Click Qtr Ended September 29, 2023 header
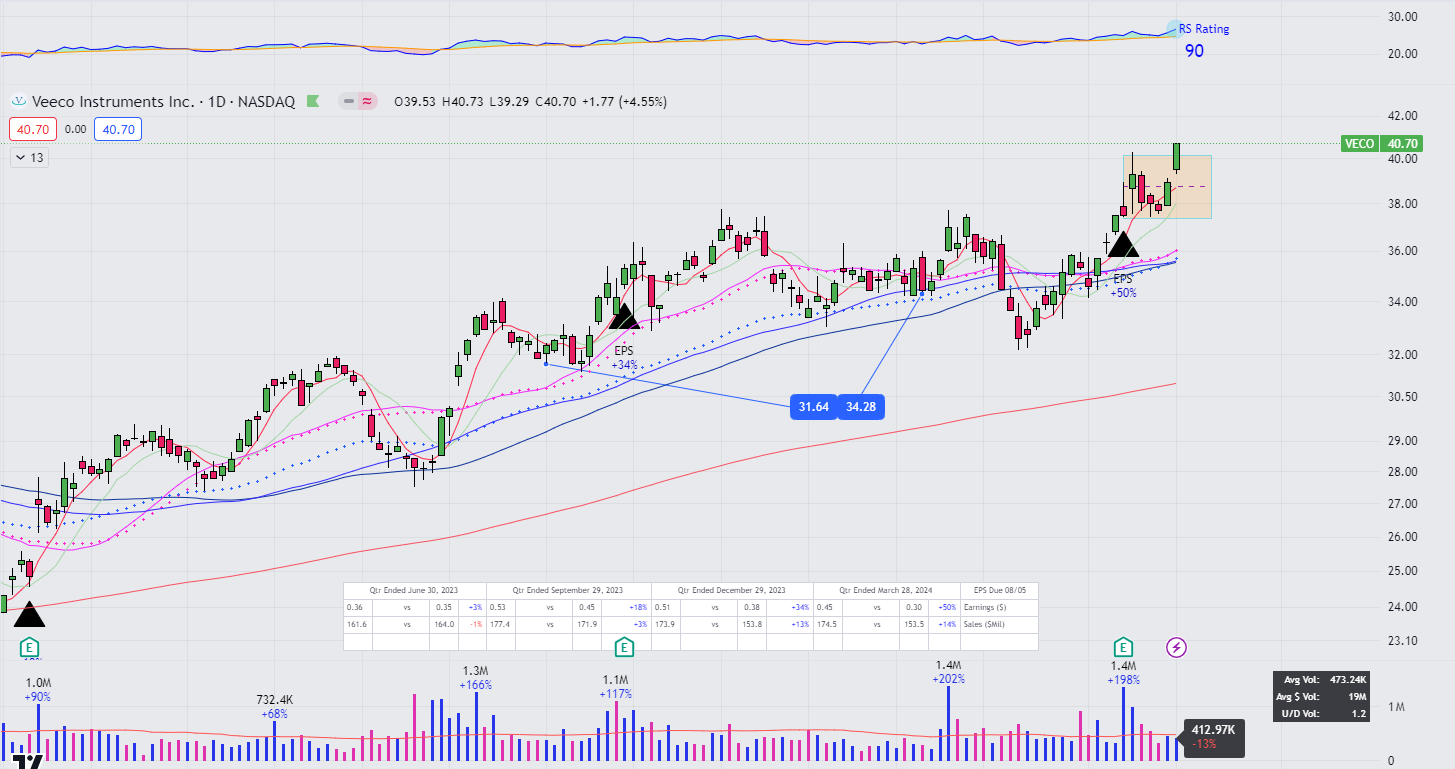 click(568, 590)
